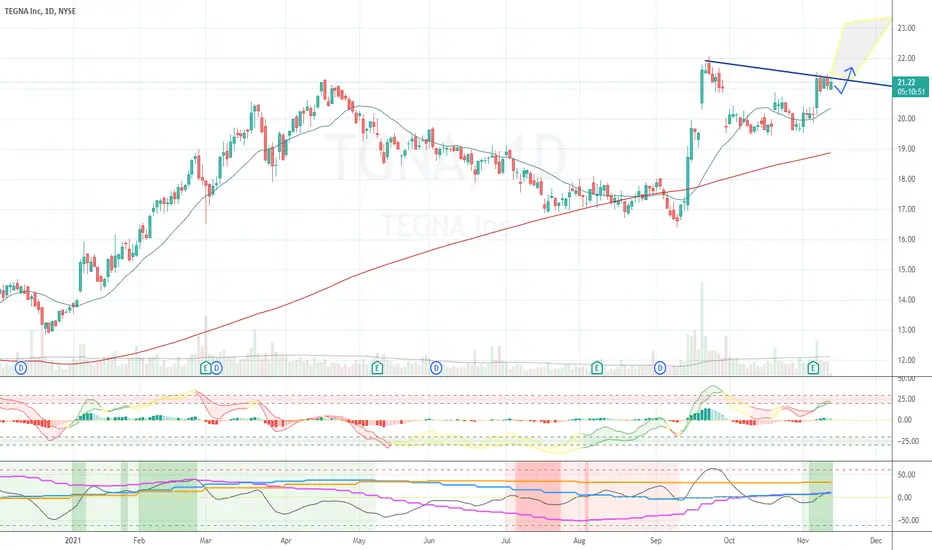Click the Jul label on the time axis
Viewport: 932px width, 550px height.
[506, 540]
